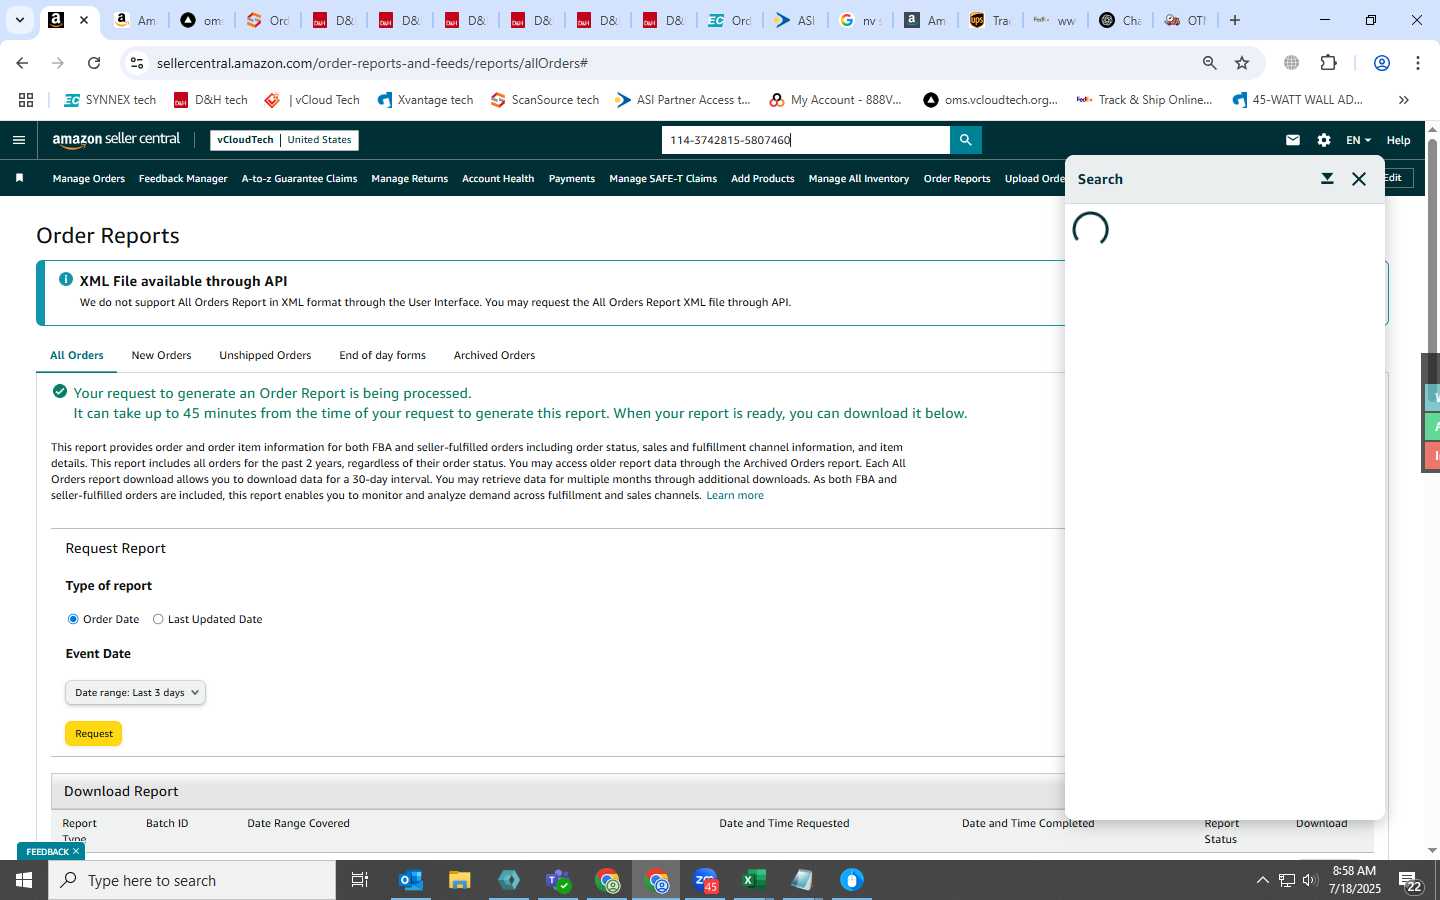
Task: Open Outlook from the taskbar
Action: point(411,880)
